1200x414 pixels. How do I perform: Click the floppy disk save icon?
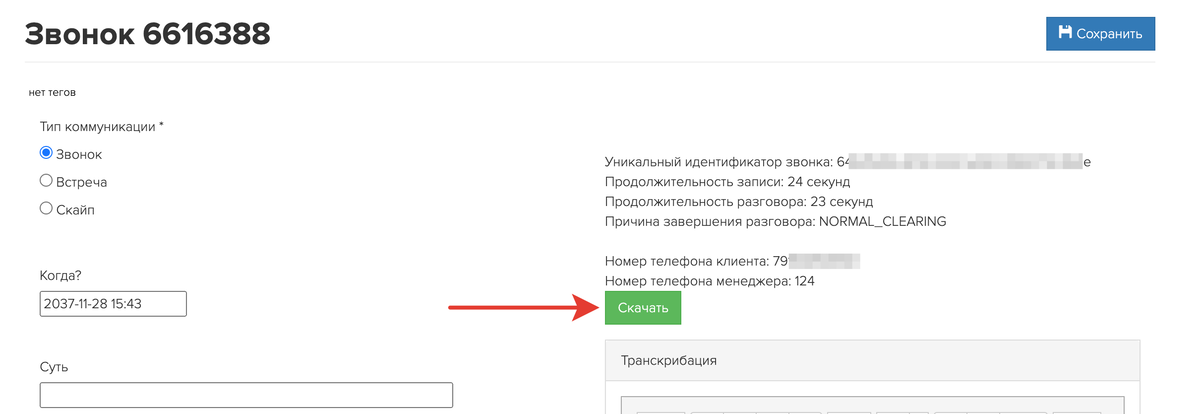coord(1065,33)
